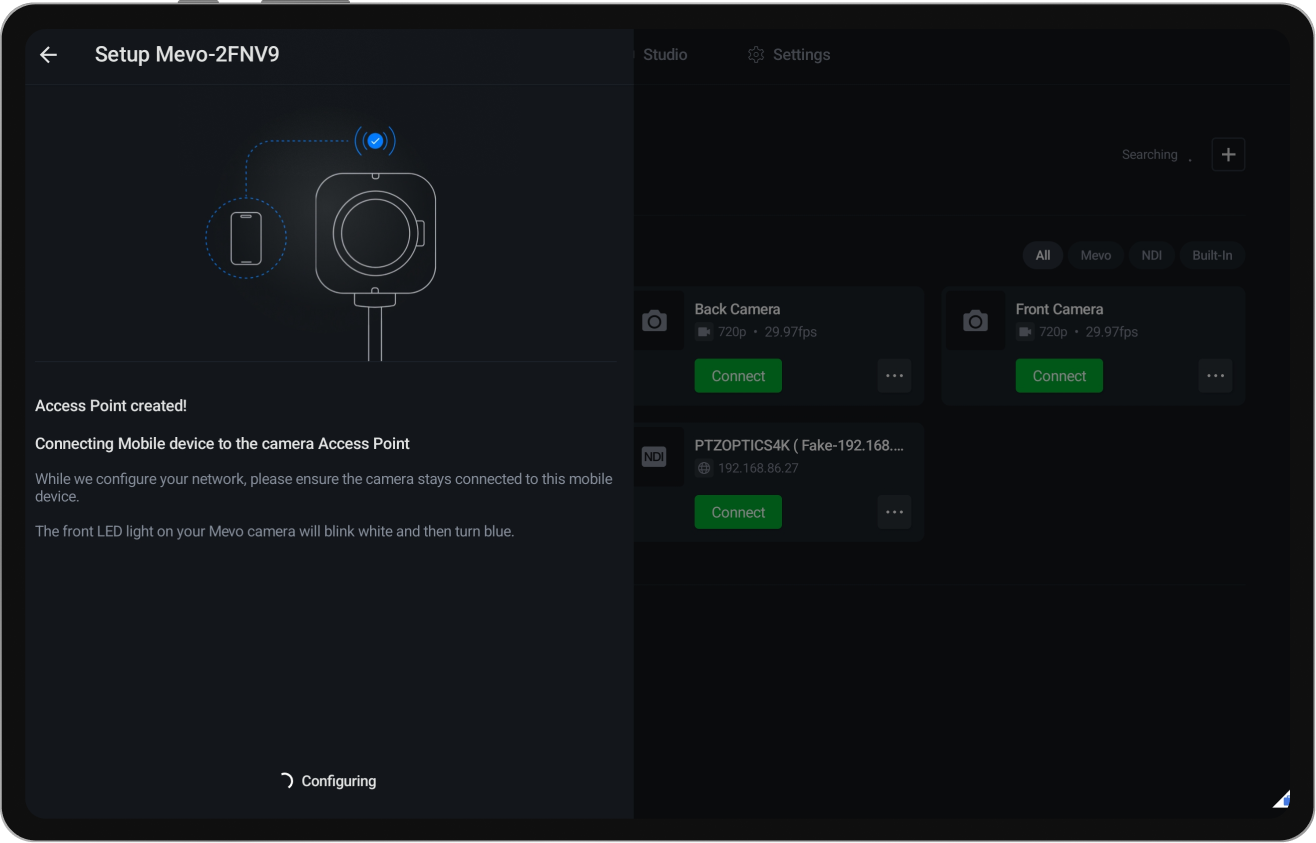Click the front LED light instruction text

pyautogui.click(x=275, y=531)
